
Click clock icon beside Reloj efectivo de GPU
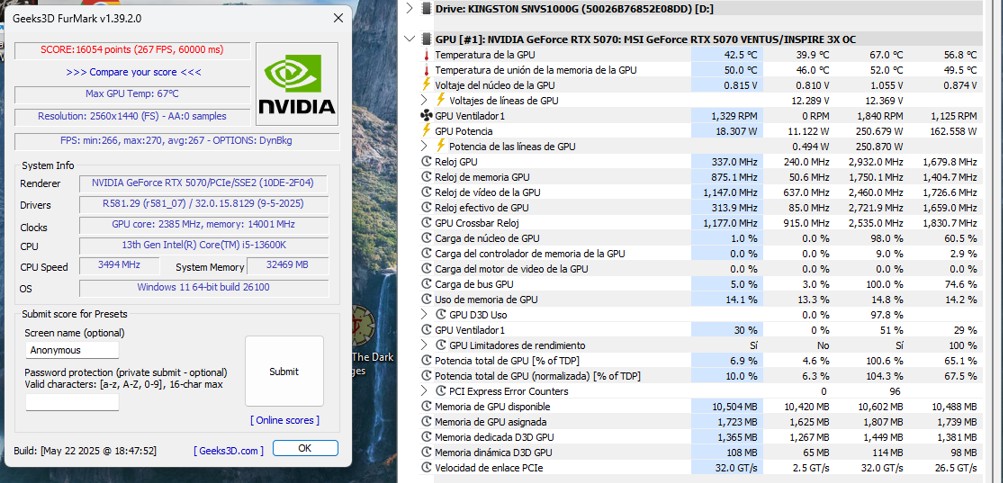[427, 208]
